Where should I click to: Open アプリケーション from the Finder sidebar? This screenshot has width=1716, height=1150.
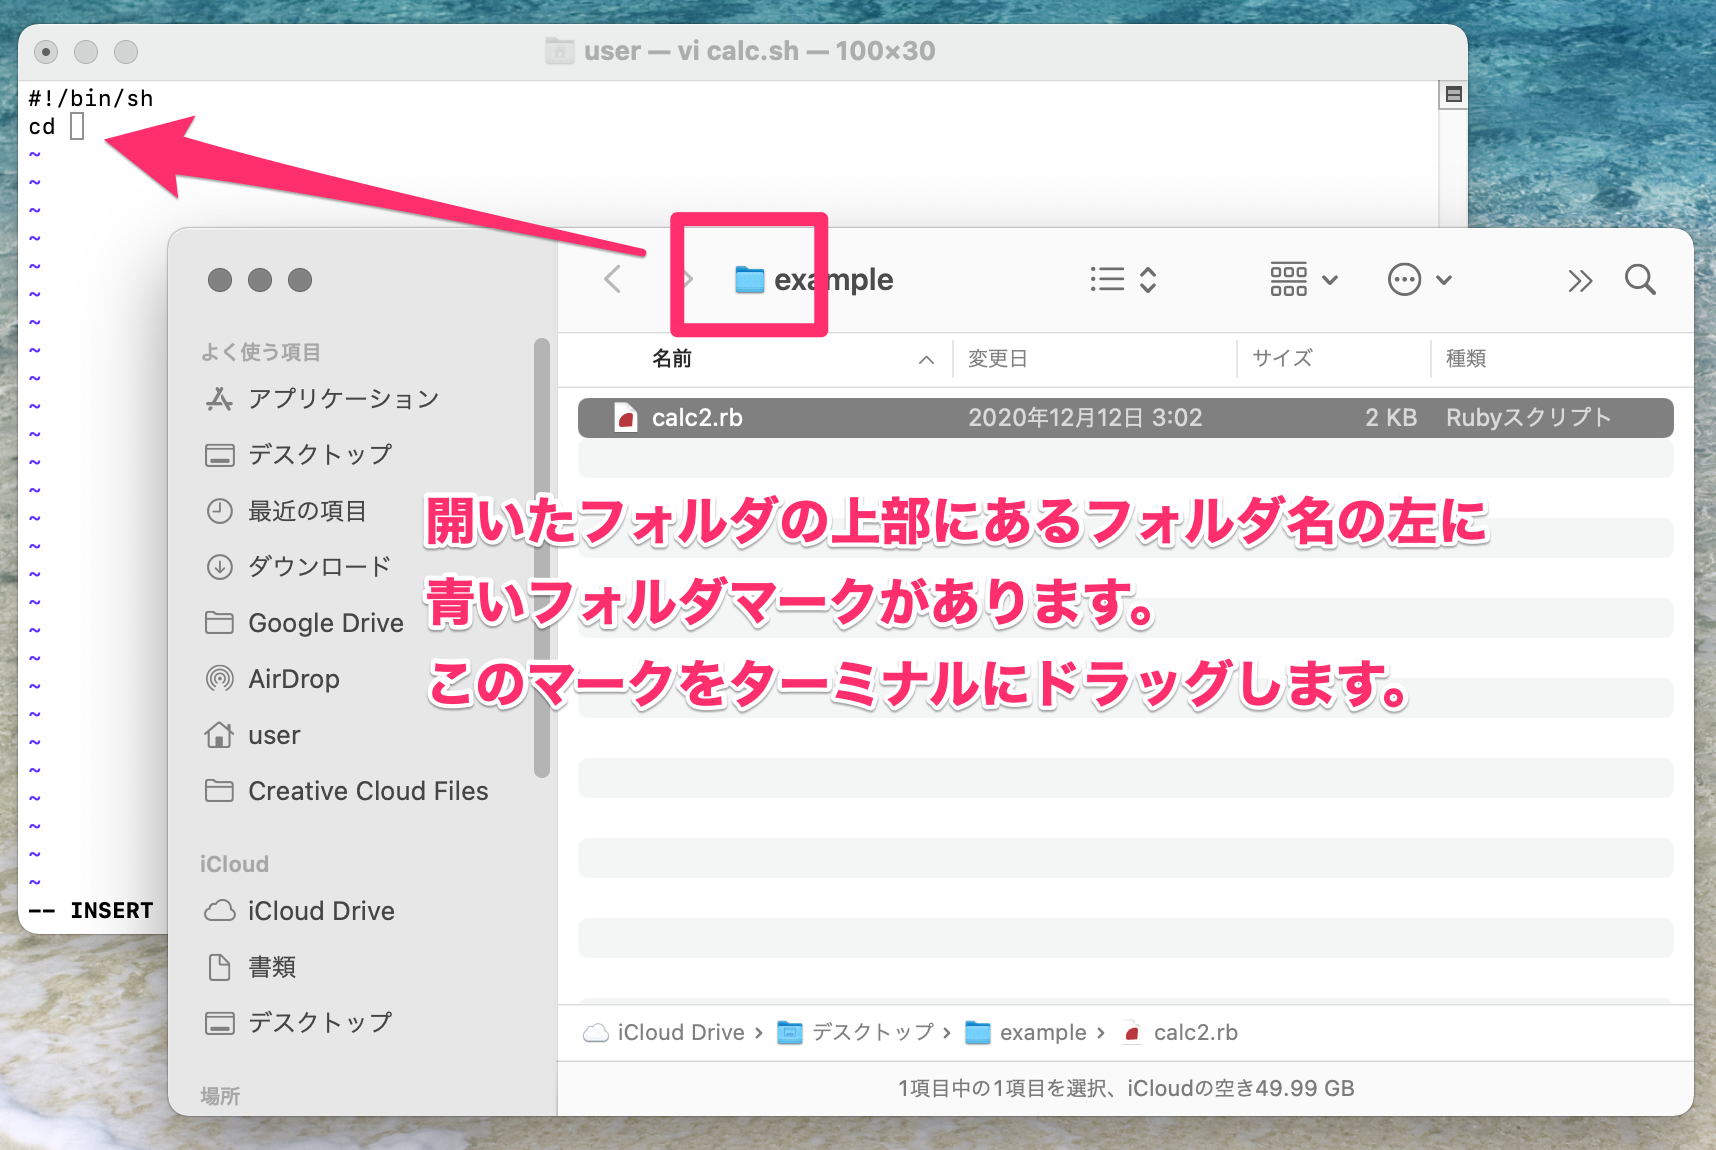pos(343,398)
